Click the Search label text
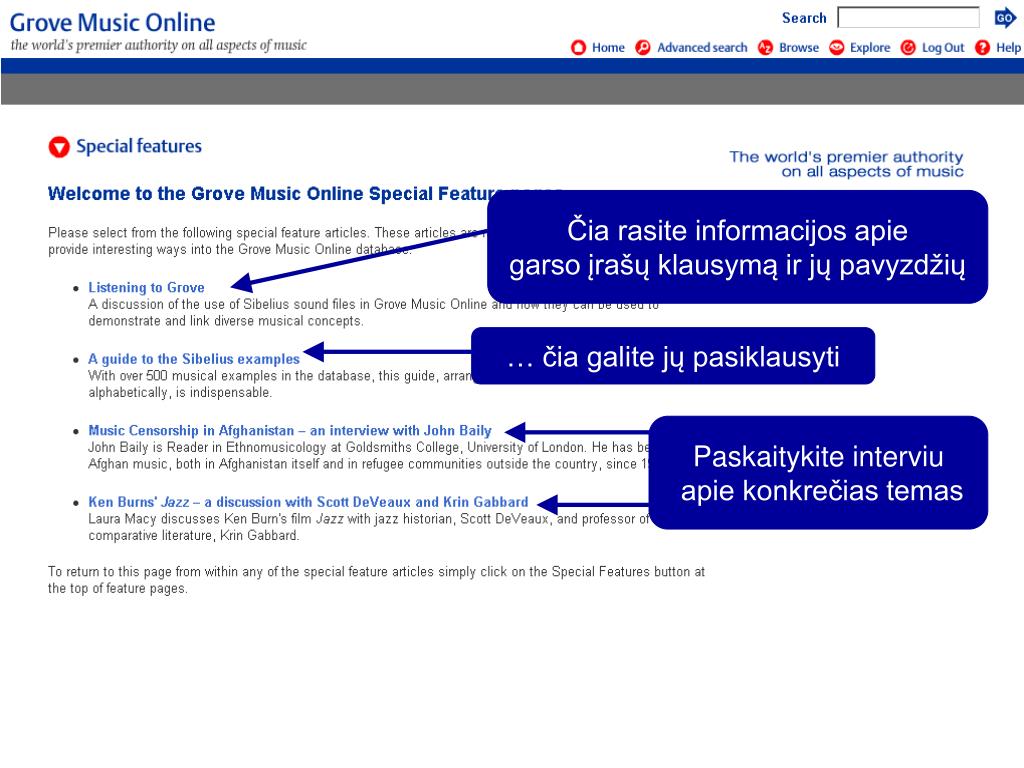 point(804,18)
